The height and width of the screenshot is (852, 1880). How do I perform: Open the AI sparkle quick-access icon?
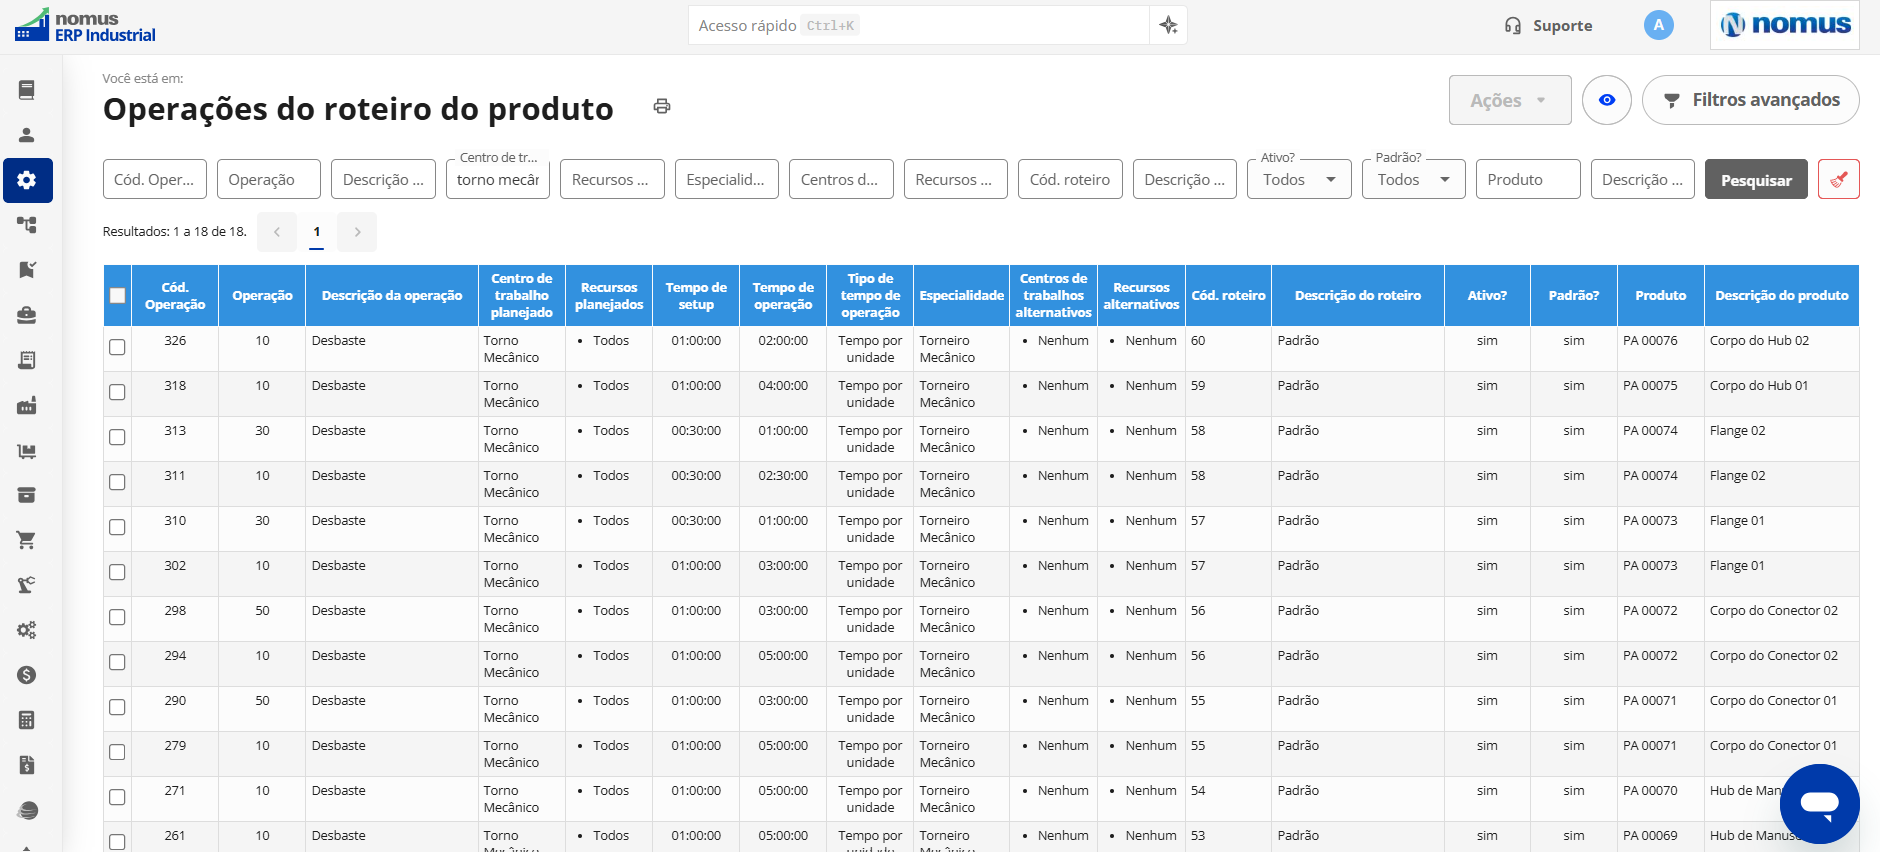point(1168,25)
